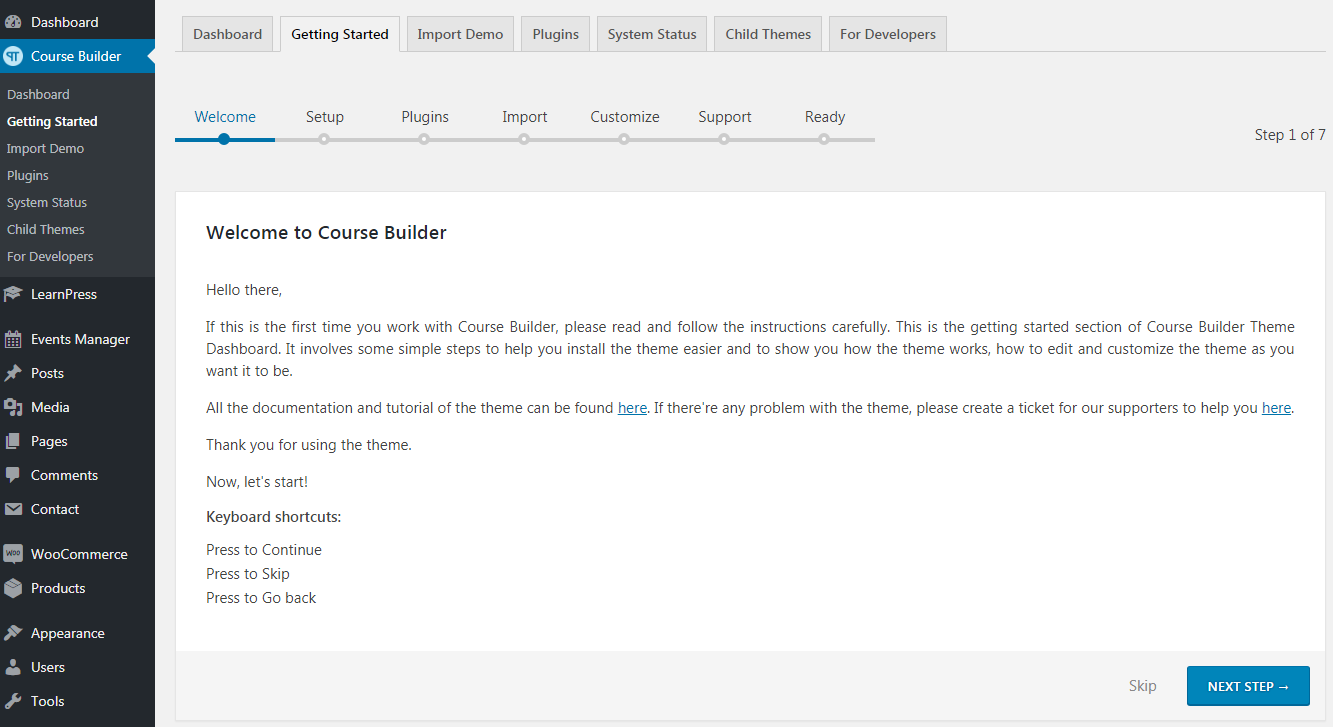This screenshot has height=727, width=1333.
Task: Switch to the Dashboard tab at the top
Action: [228, 34]
